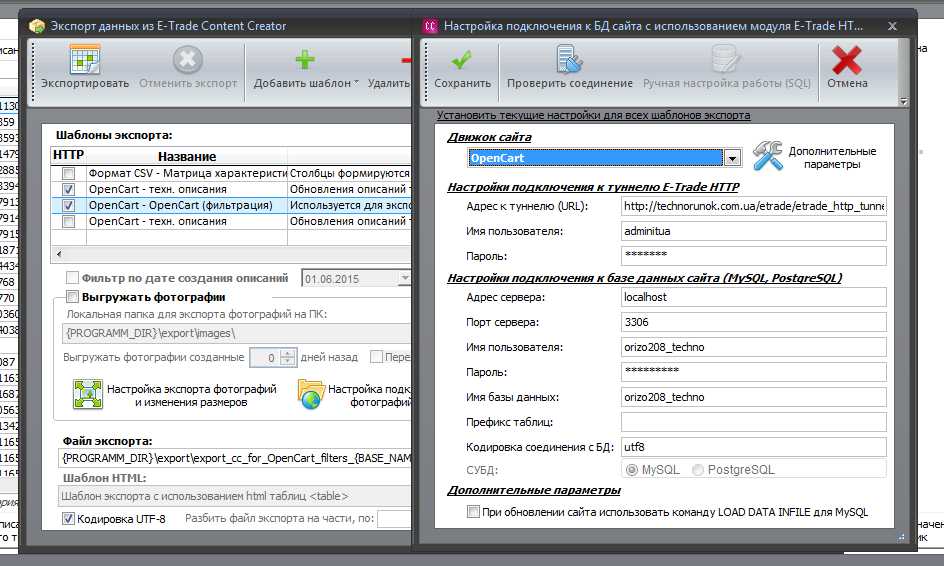Select row Формат CSV - Матрица характеристик
The width and height of the screenshot is (944, 566).
[x=231, y=173]
